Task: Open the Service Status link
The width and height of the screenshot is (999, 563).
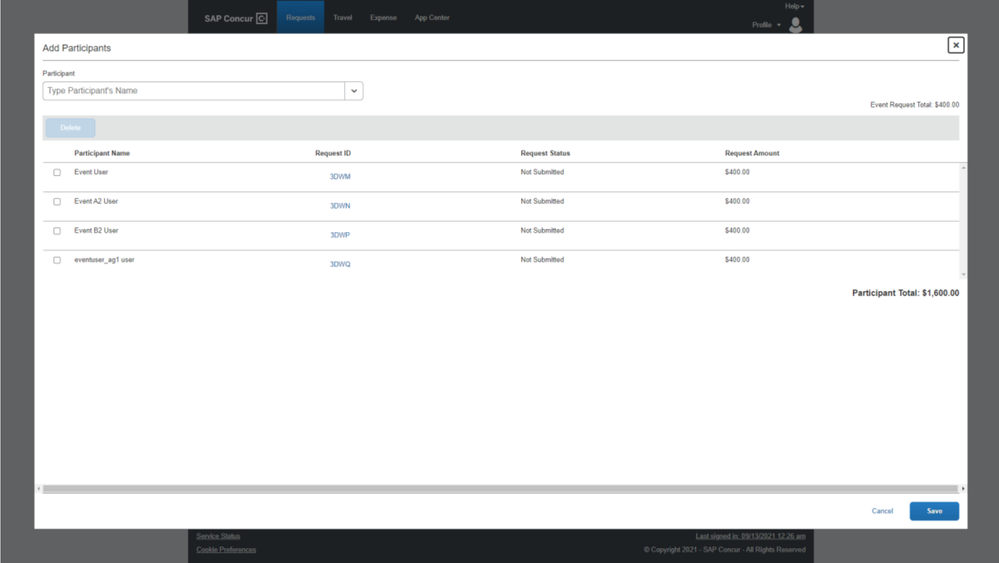Action: coord(218,536)
